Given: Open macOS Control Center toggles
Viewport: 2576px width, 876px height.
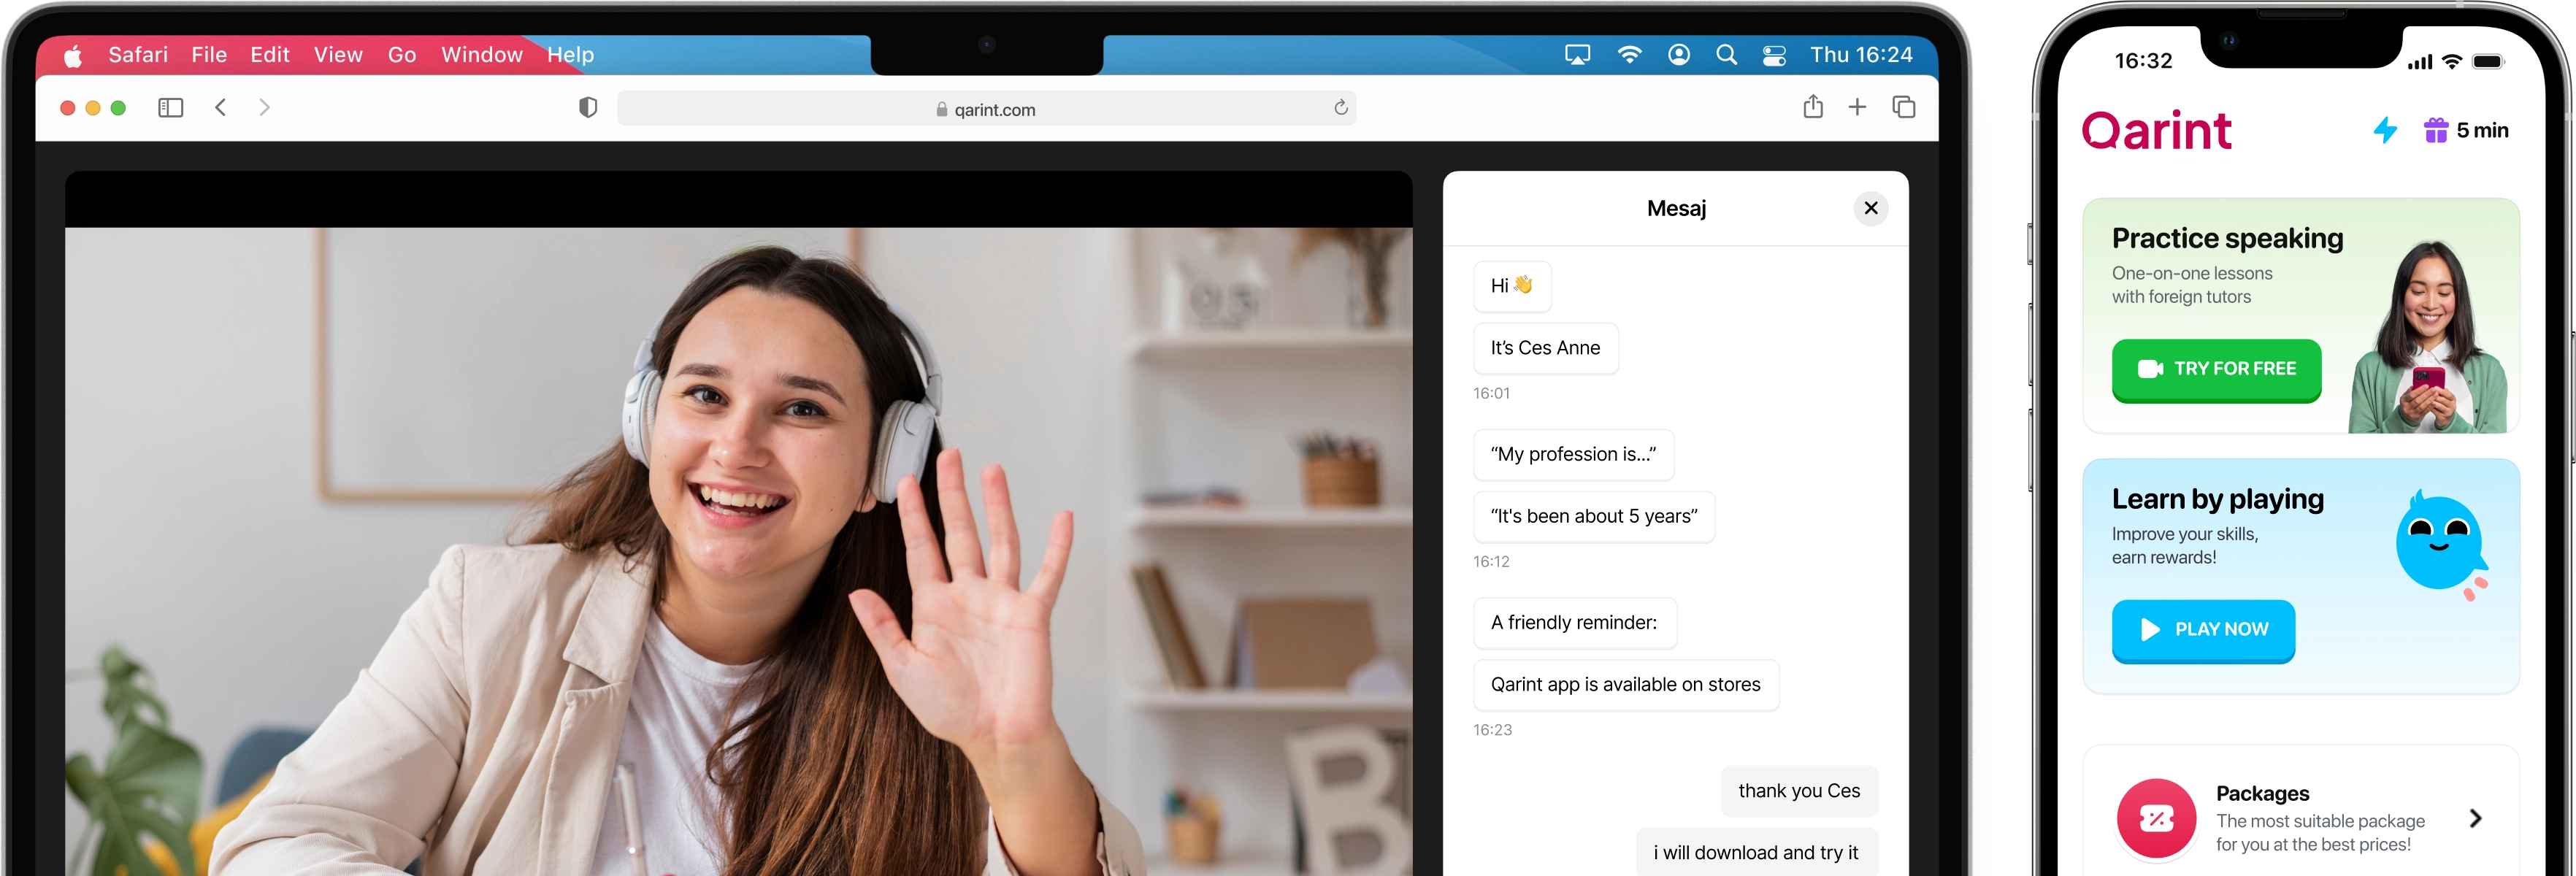Looking at the screenshot, I should (x=1774, y=56).
